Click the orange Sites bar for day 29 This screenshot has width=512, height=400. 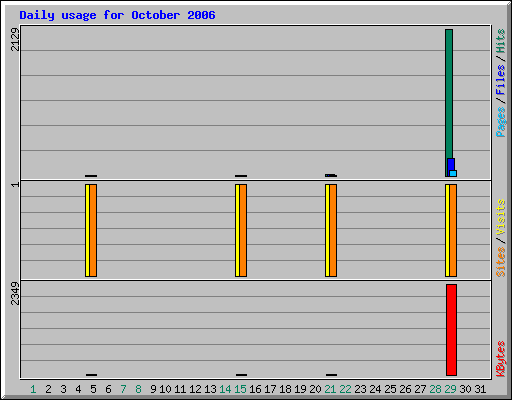coord(453,230)
